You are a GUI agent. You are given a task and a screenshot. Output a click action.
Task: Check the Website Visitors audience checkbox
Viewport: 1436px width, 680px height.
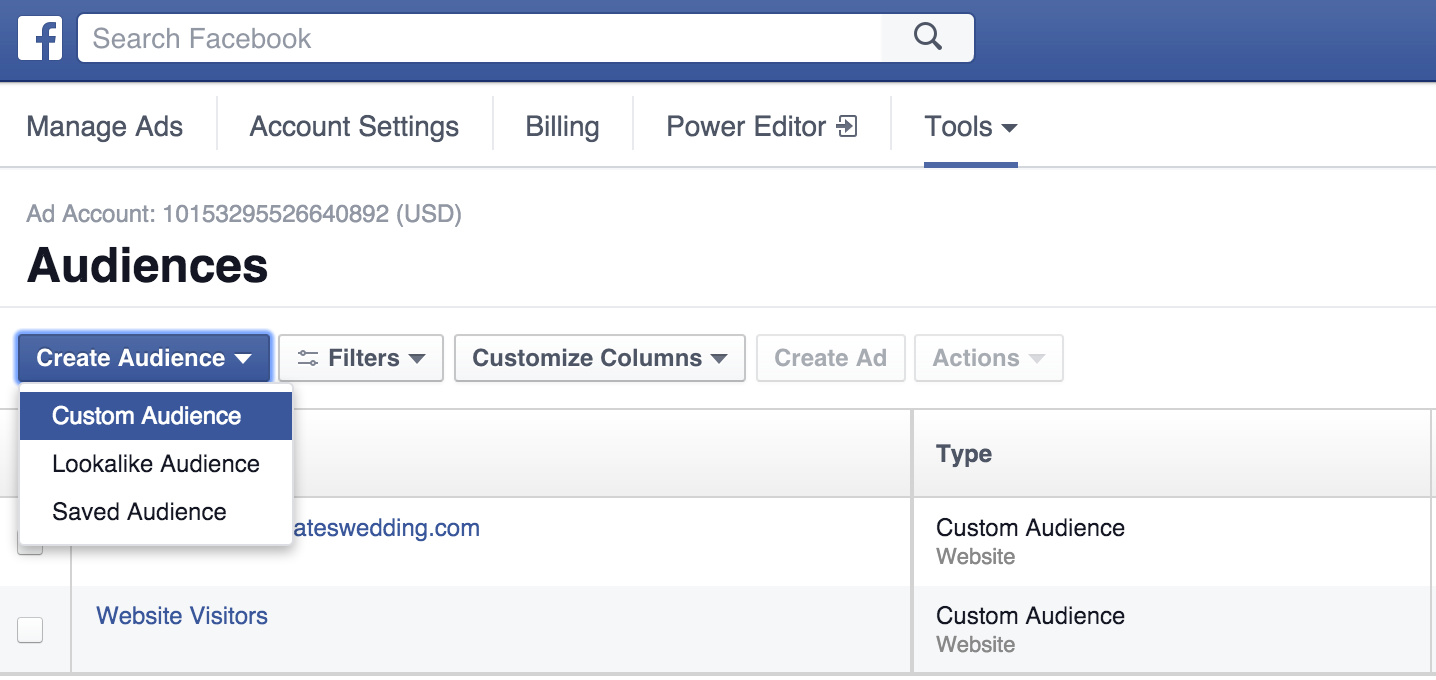[x=30, y=630]
